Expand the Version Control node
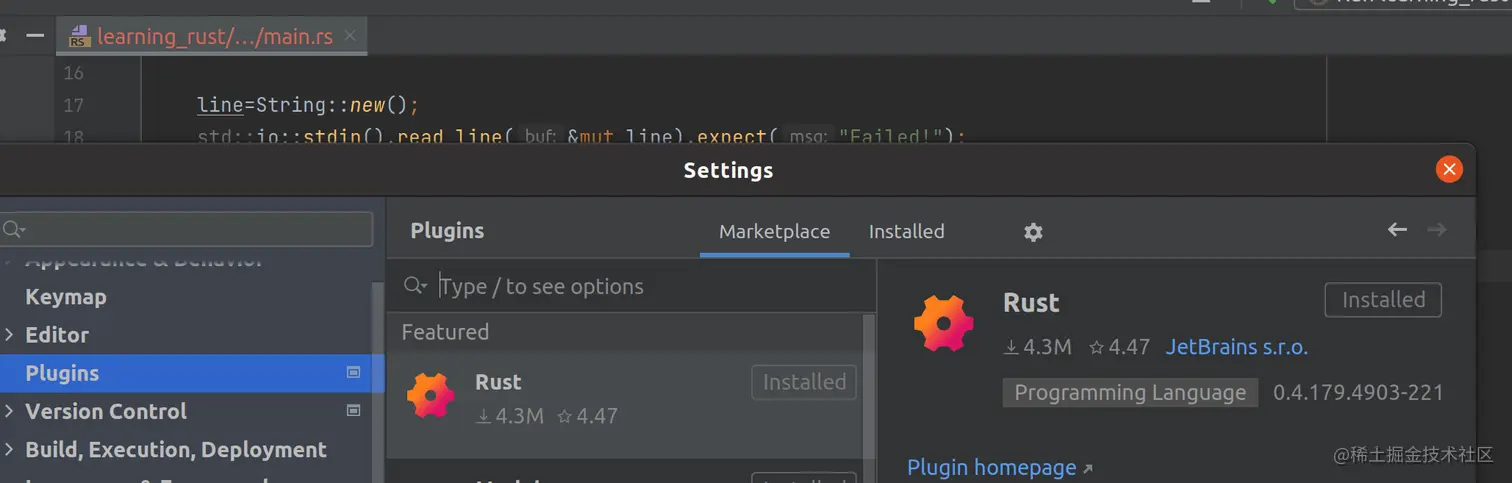 coord(9,411)
